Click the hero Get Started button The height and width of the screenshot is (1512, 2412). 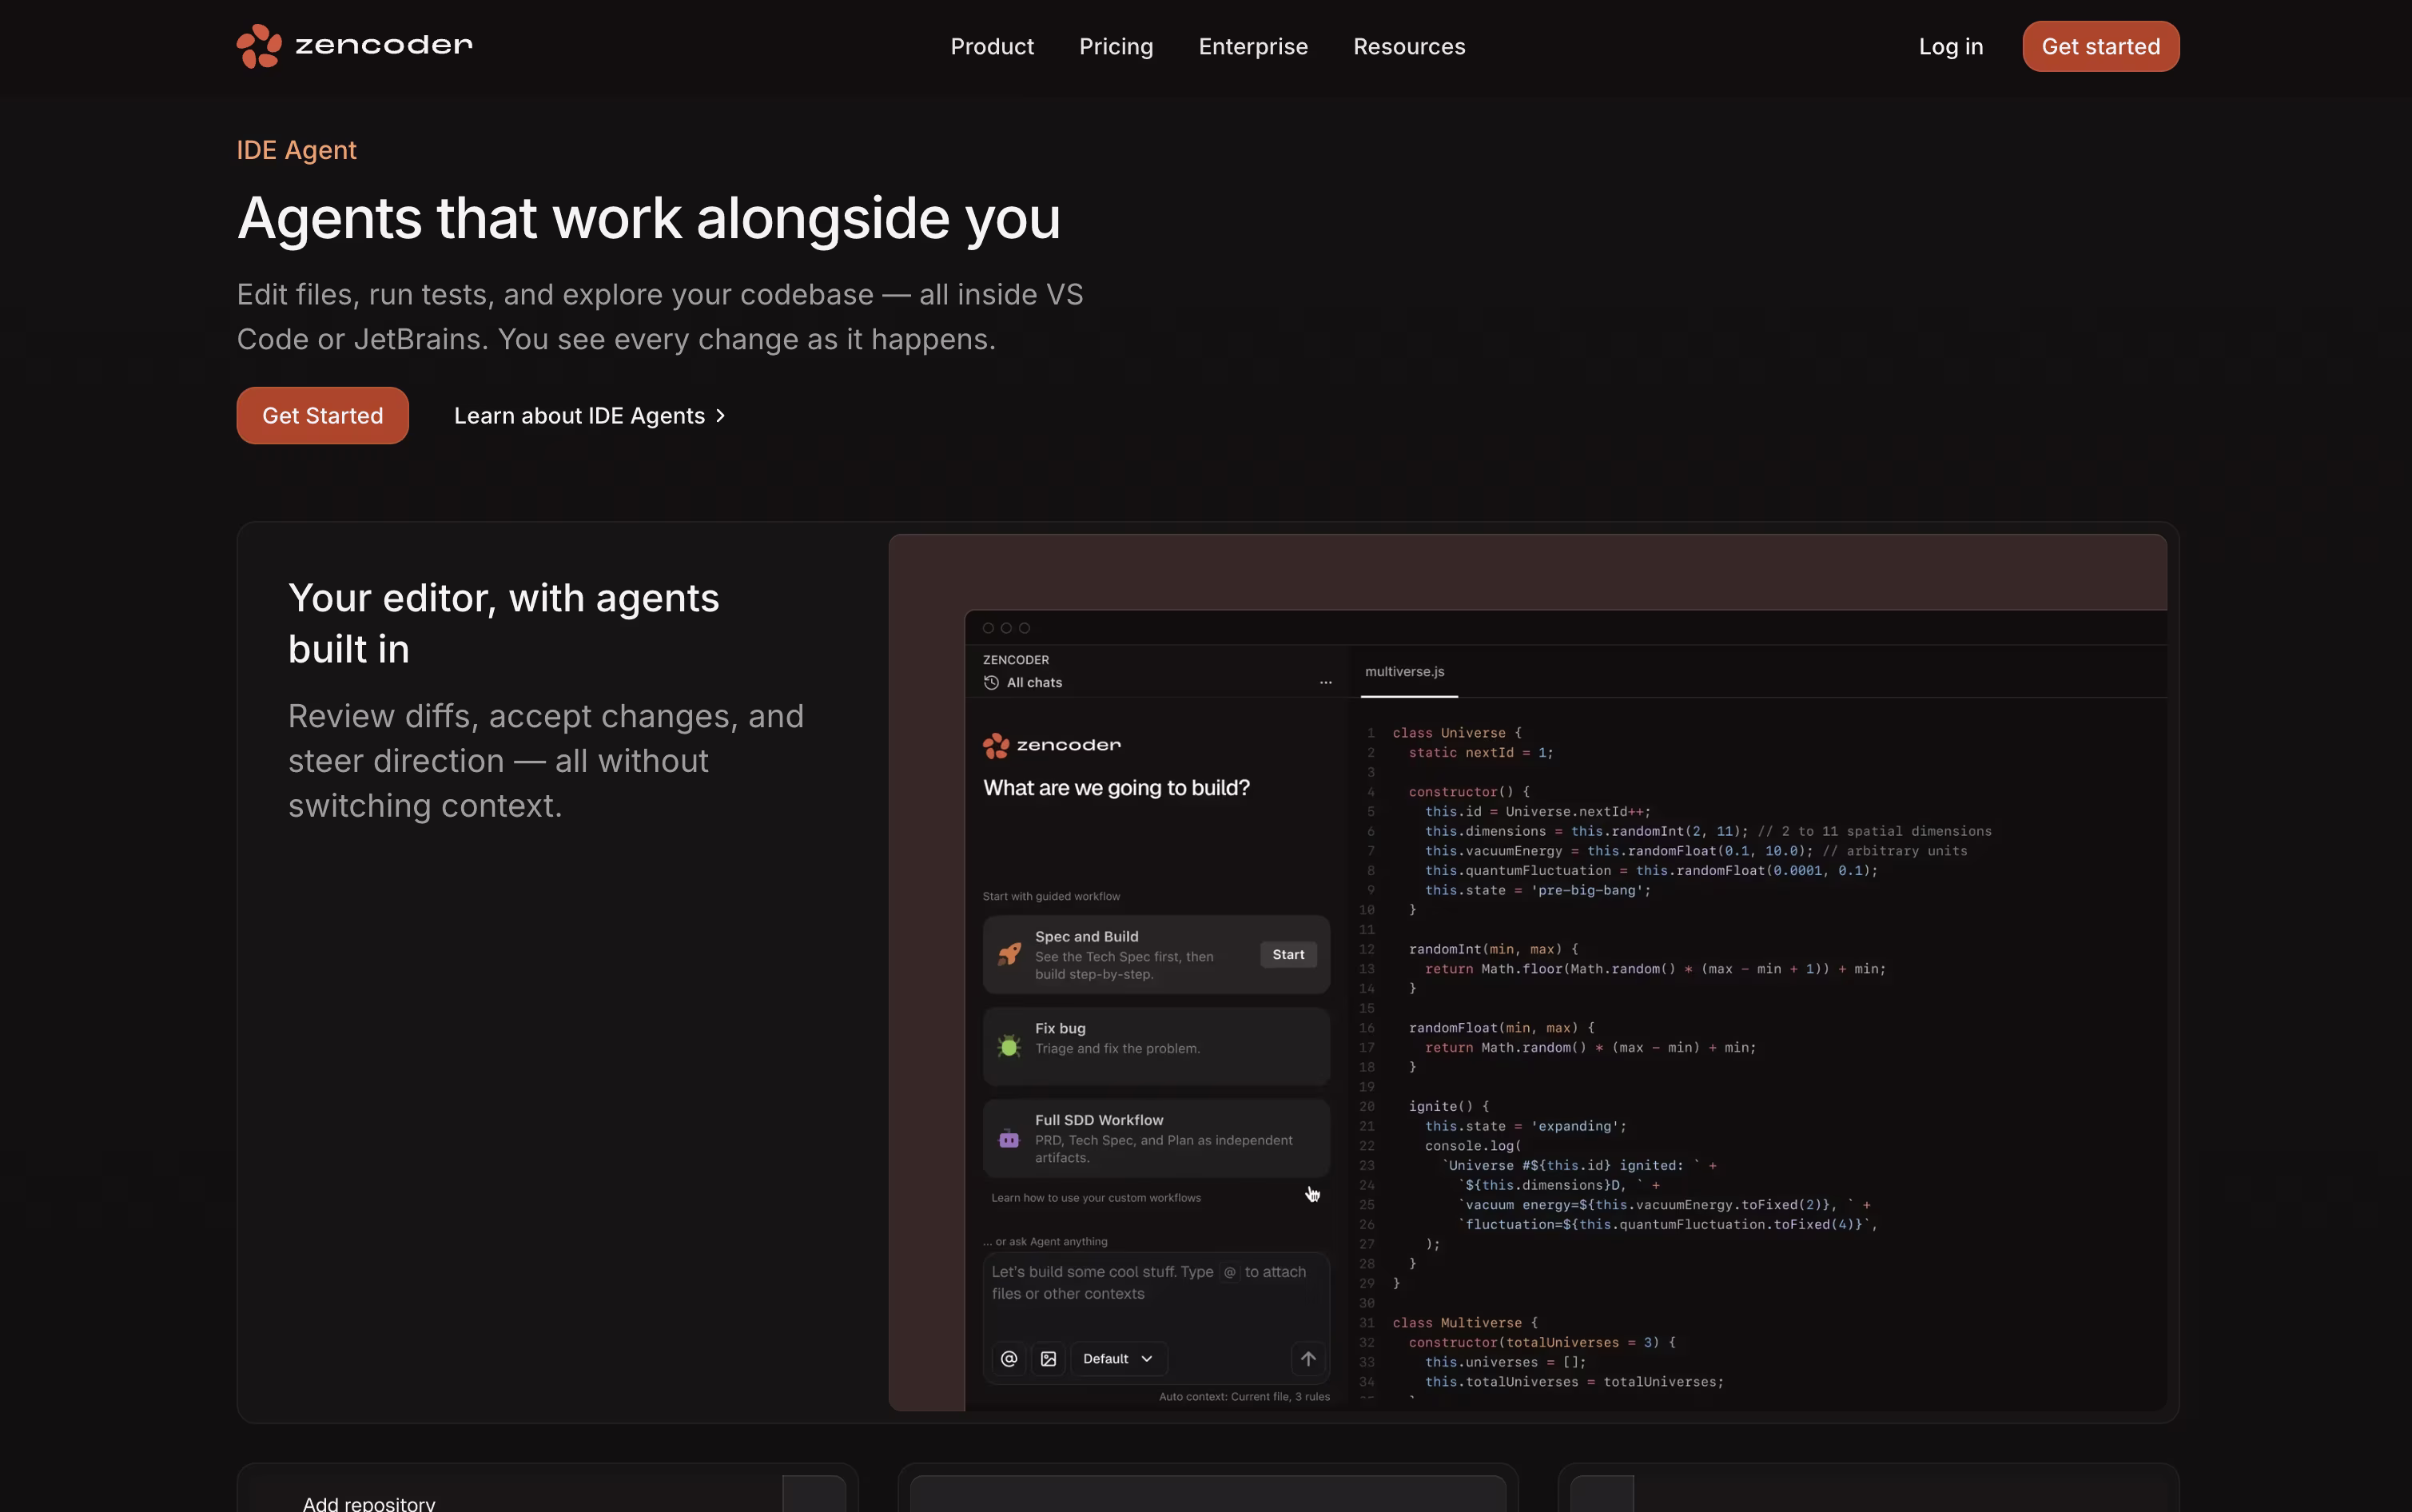(x=322, y=415)
